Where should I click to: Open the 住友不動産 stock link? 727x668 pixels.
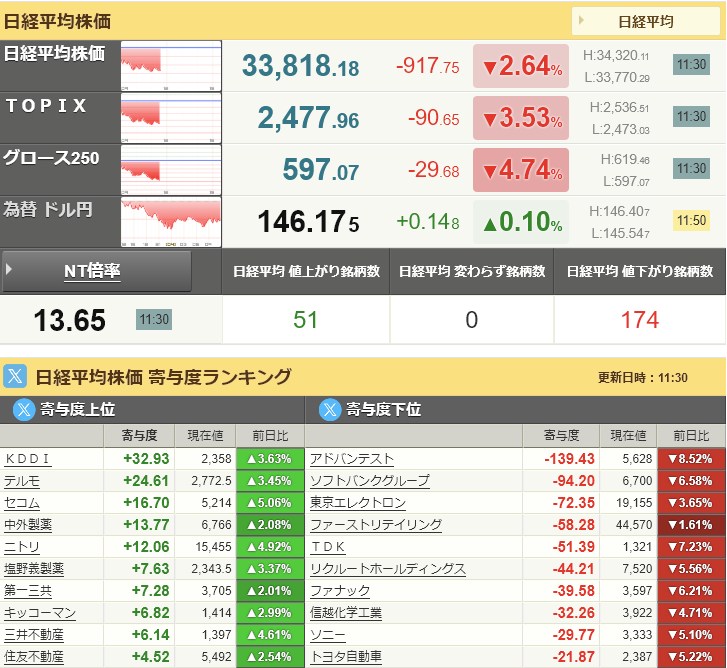(x=34, y=657)
